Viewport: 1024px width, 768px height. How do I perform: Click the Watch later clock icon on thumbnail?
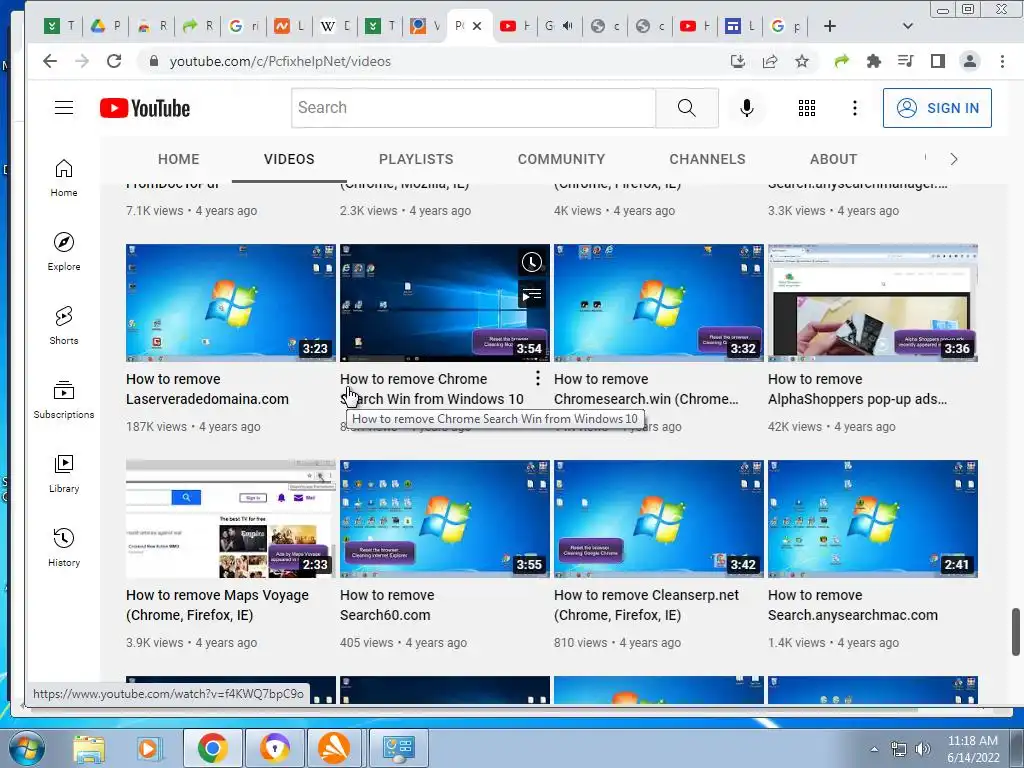click(x=532, y=263)
